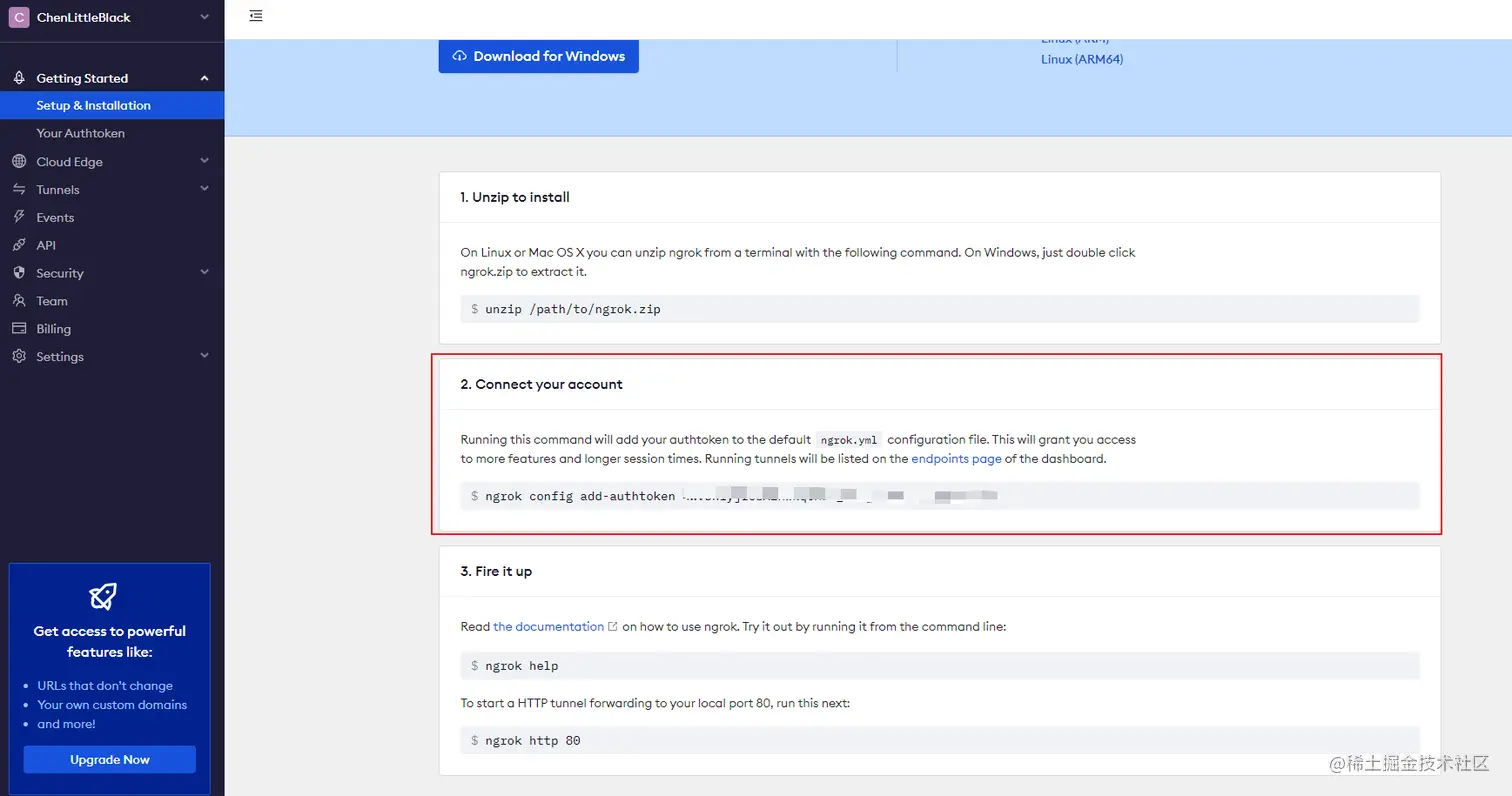
Task: Click the Billing card icon
Action: coord(18,329)
